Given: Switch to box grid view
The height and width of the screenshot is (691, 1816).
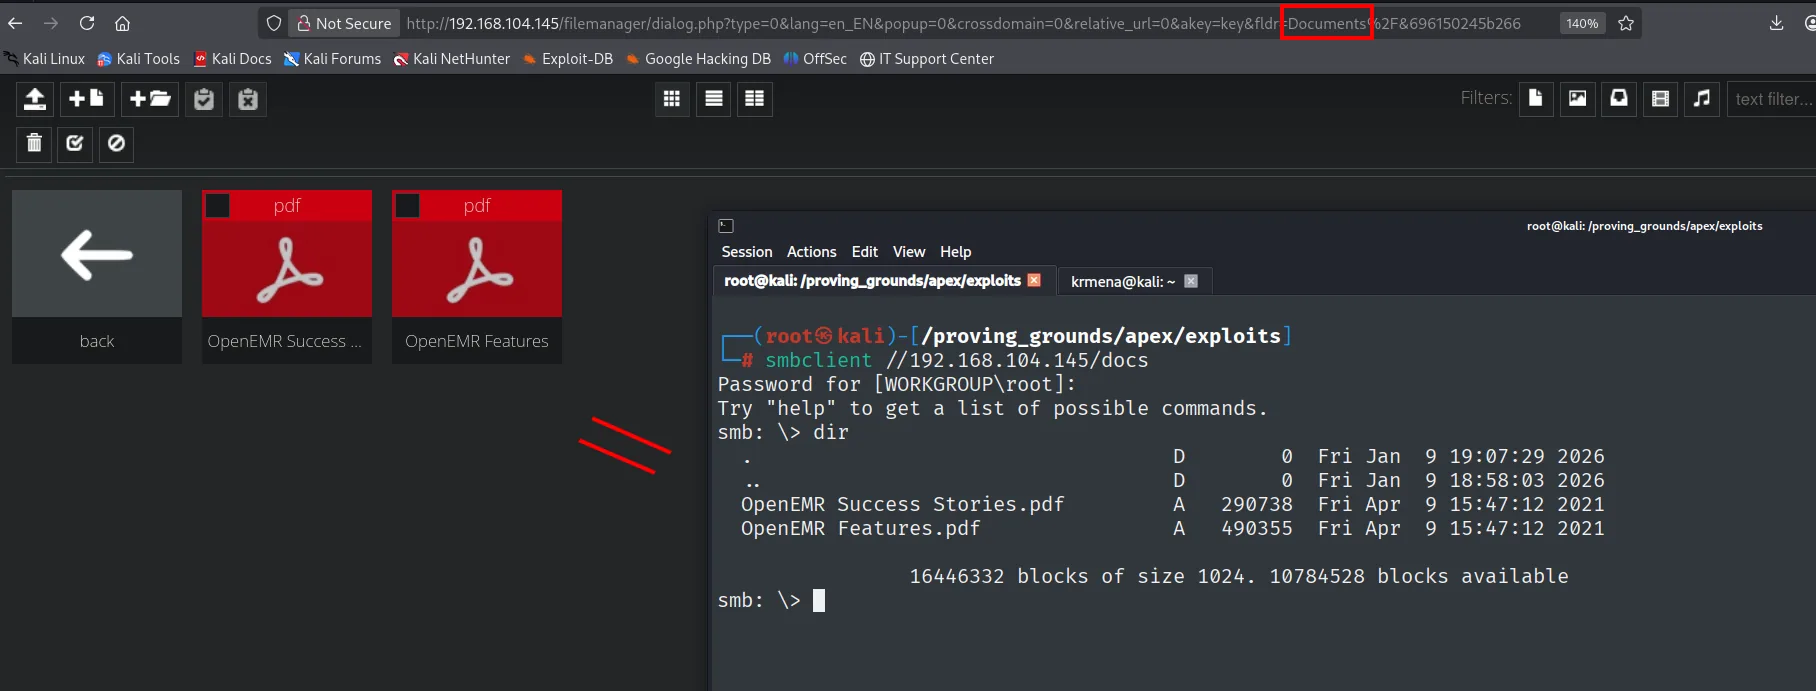Looking at the screenshot, I should pyautogui.click(x=672, y=99).
